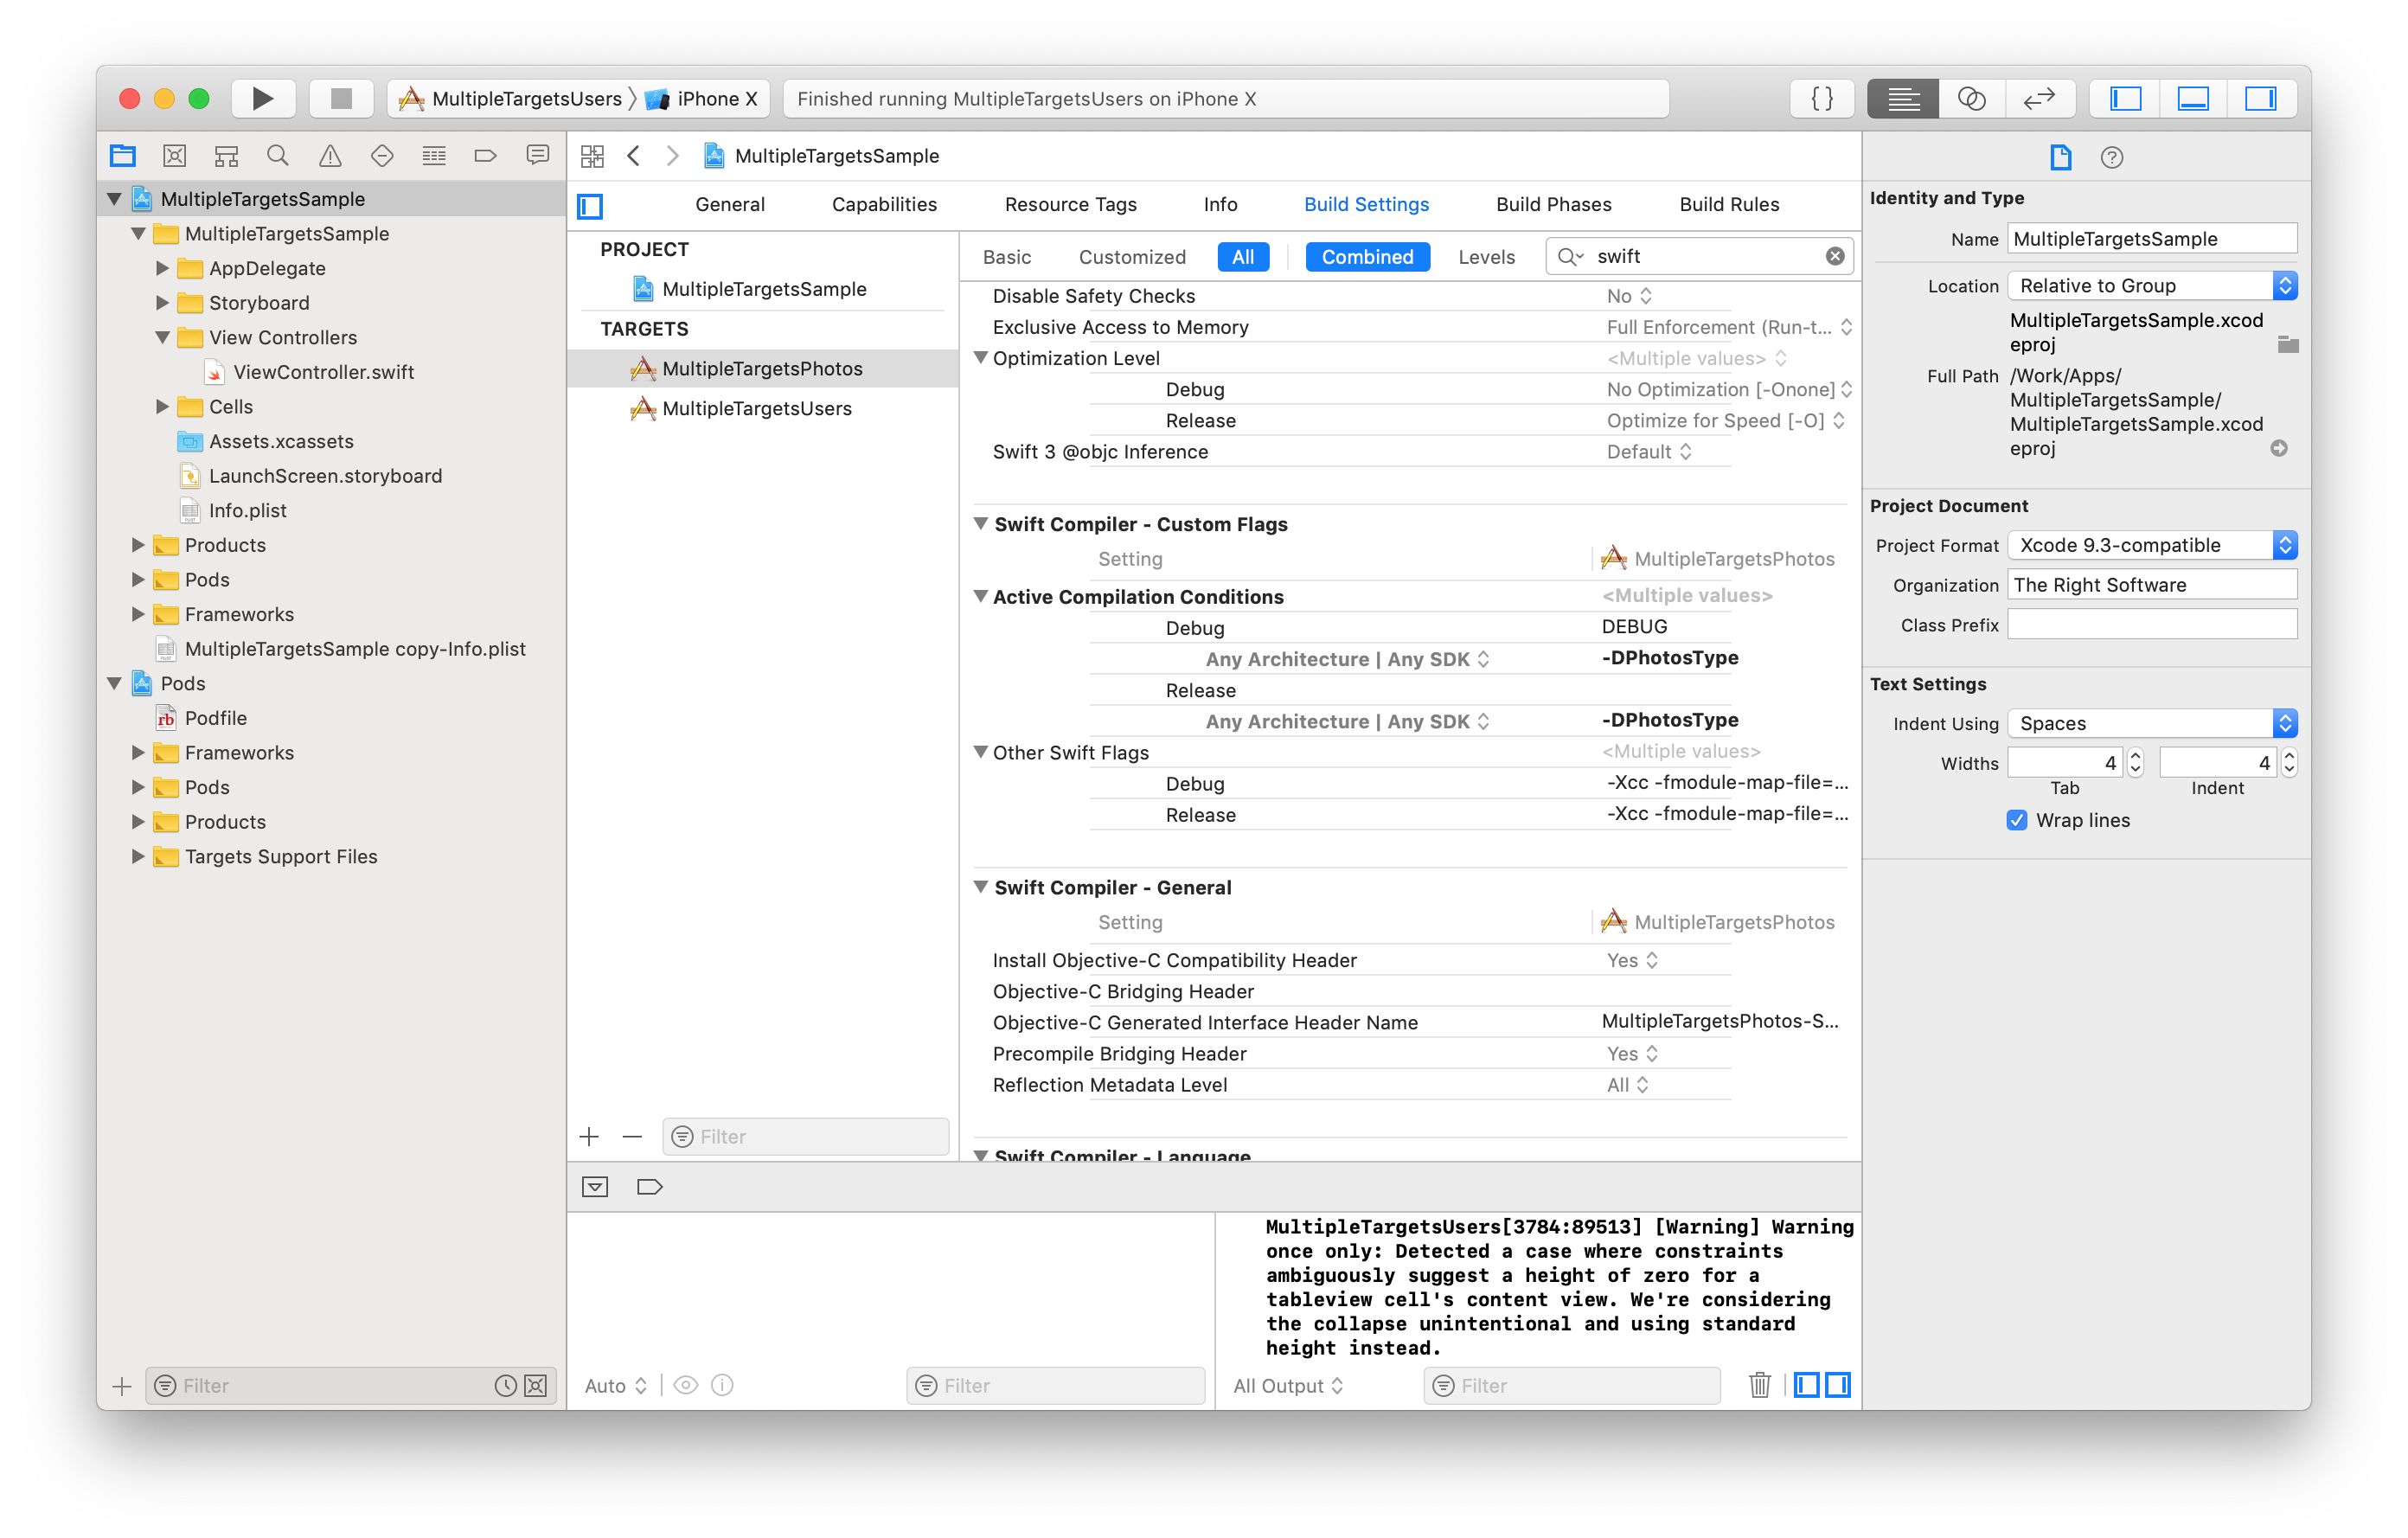This screenshot has width=2408, height=1538.
Task: Open the Location dropdown
Action: 2152,286
